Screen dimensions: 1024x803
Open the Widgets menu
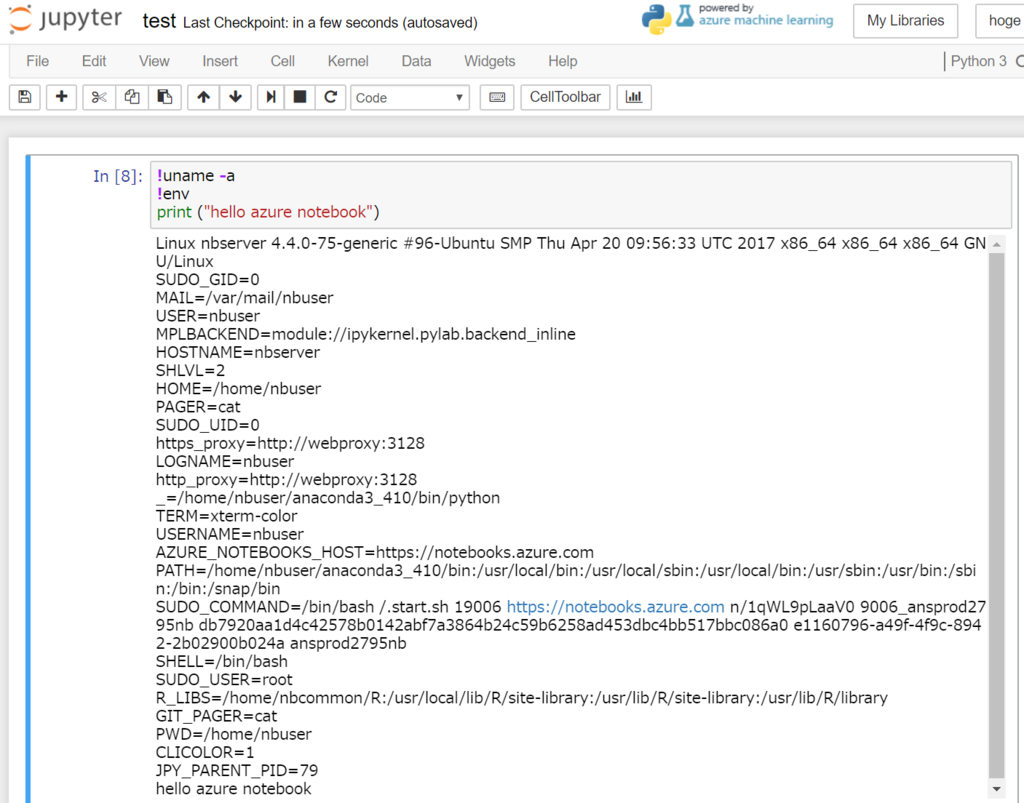(x=490, y=61)
